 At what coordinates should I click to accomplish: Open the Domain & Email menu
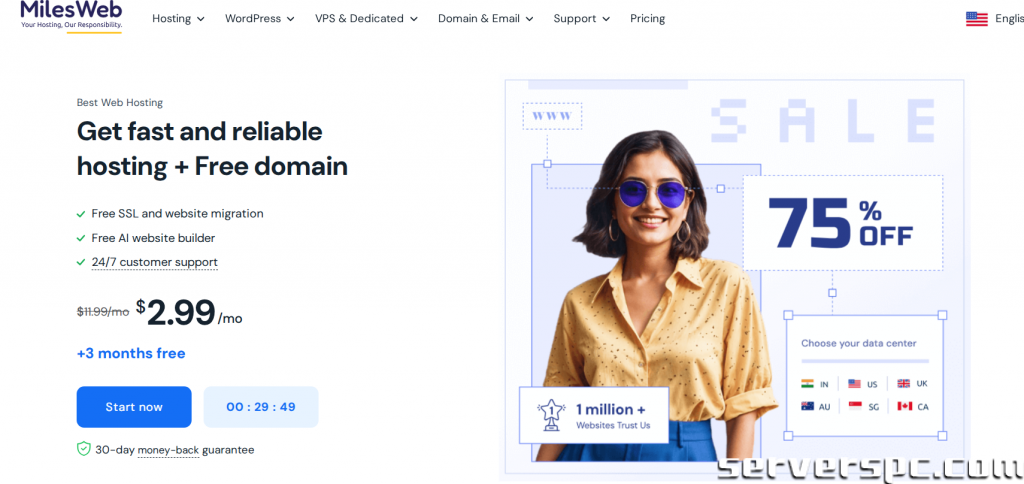click(486, 18)
